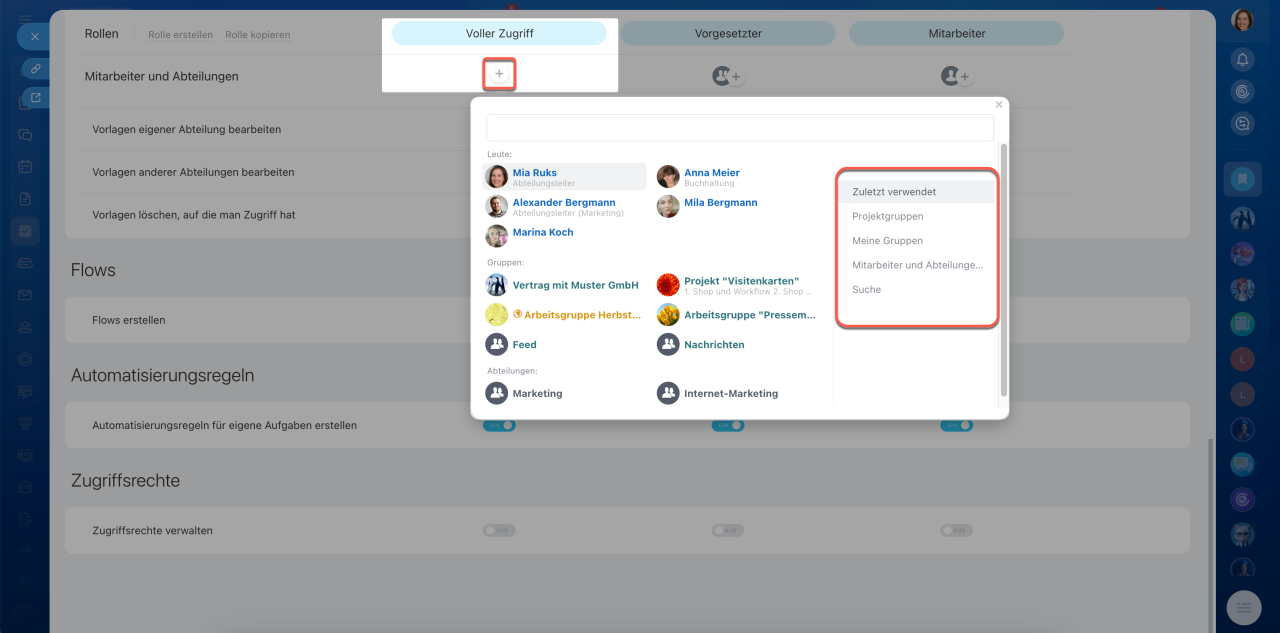Click the Zugriffsrechte verwalten label
Screen dimensions: 1280x633
point(152,531)
